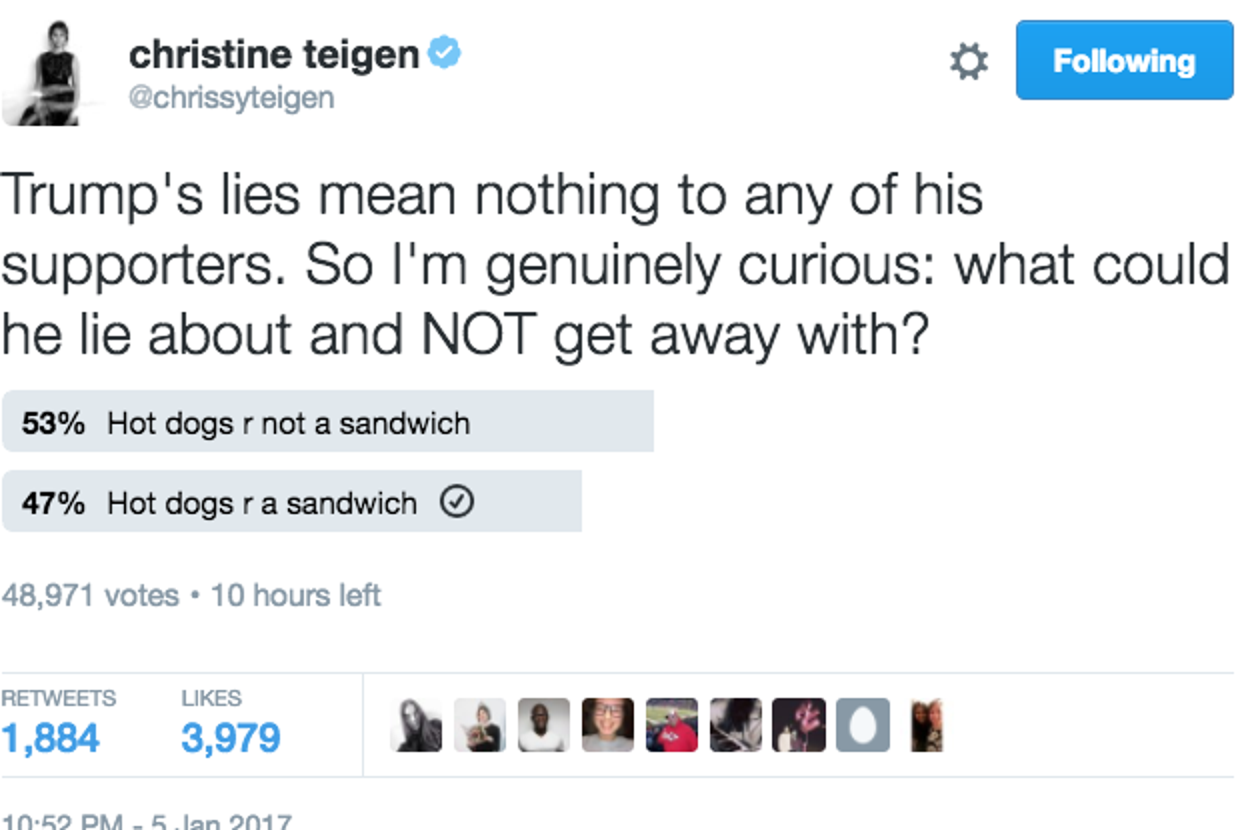Open liker avatar showing two women
The image size is (1250, 830).
[926, 725]
